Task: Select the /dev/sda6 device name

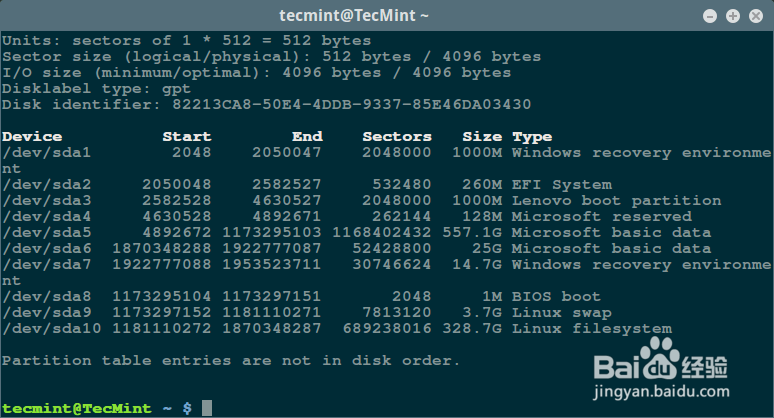Action: click(x=47, y=248)
